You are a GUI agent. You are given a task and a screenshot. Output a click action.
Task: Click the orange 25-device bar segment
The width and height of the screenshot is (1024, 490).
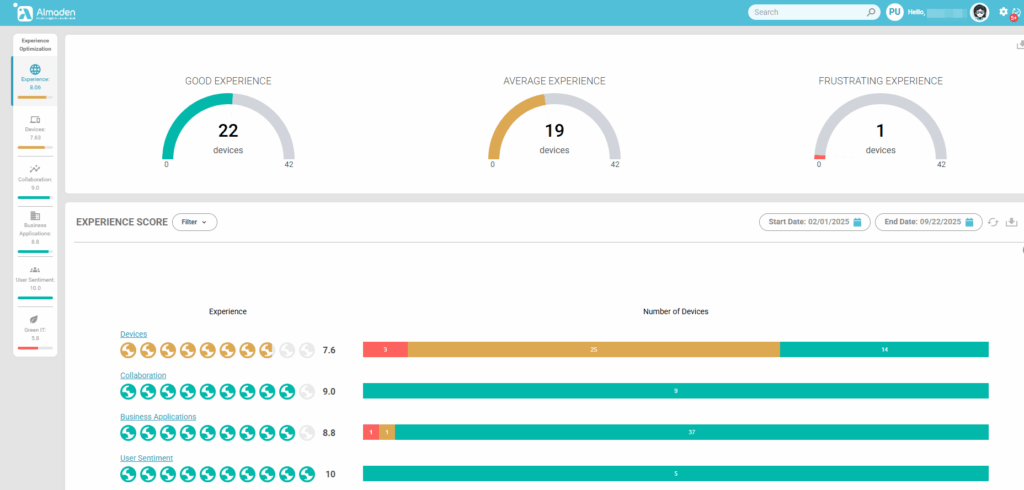(593, 350)
